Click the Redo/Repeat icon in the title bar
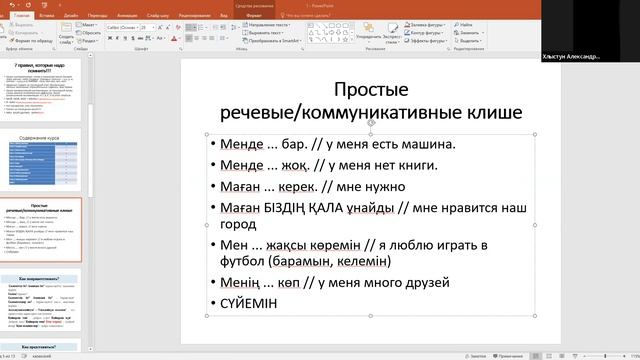This screenshot has height=360, width=640. tap(28, 5)
